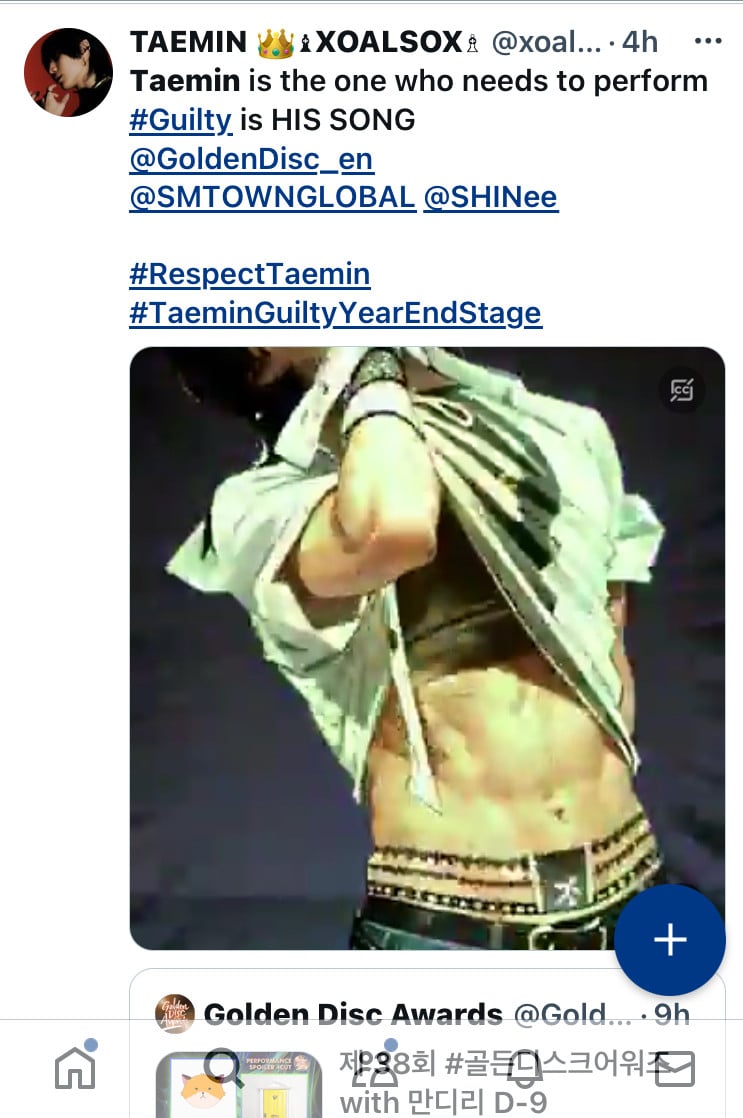
Task: Open the Golden Disc Awards avatar
Action: pos(175,1013)
